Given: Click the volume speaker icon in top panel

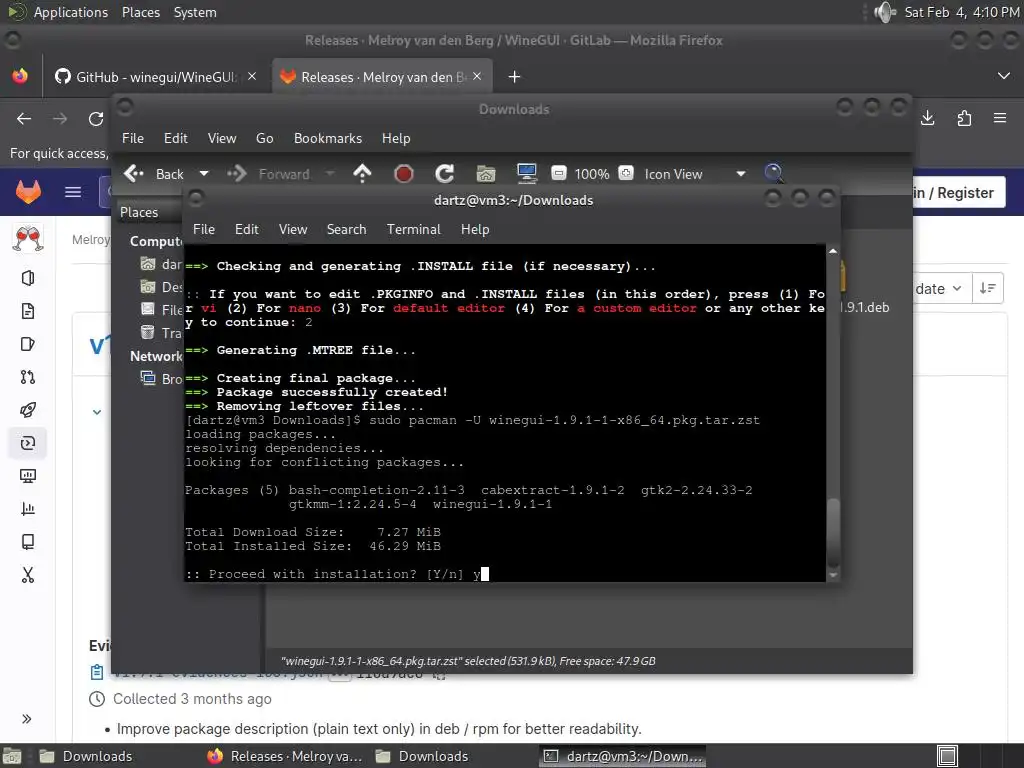Looking at the screenshot, I should [x=885, y=12].
